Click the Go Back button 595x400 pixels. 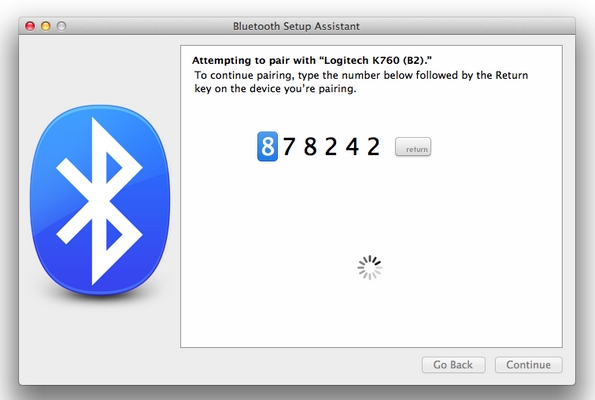pyautogui.click(x=453, y=365)
